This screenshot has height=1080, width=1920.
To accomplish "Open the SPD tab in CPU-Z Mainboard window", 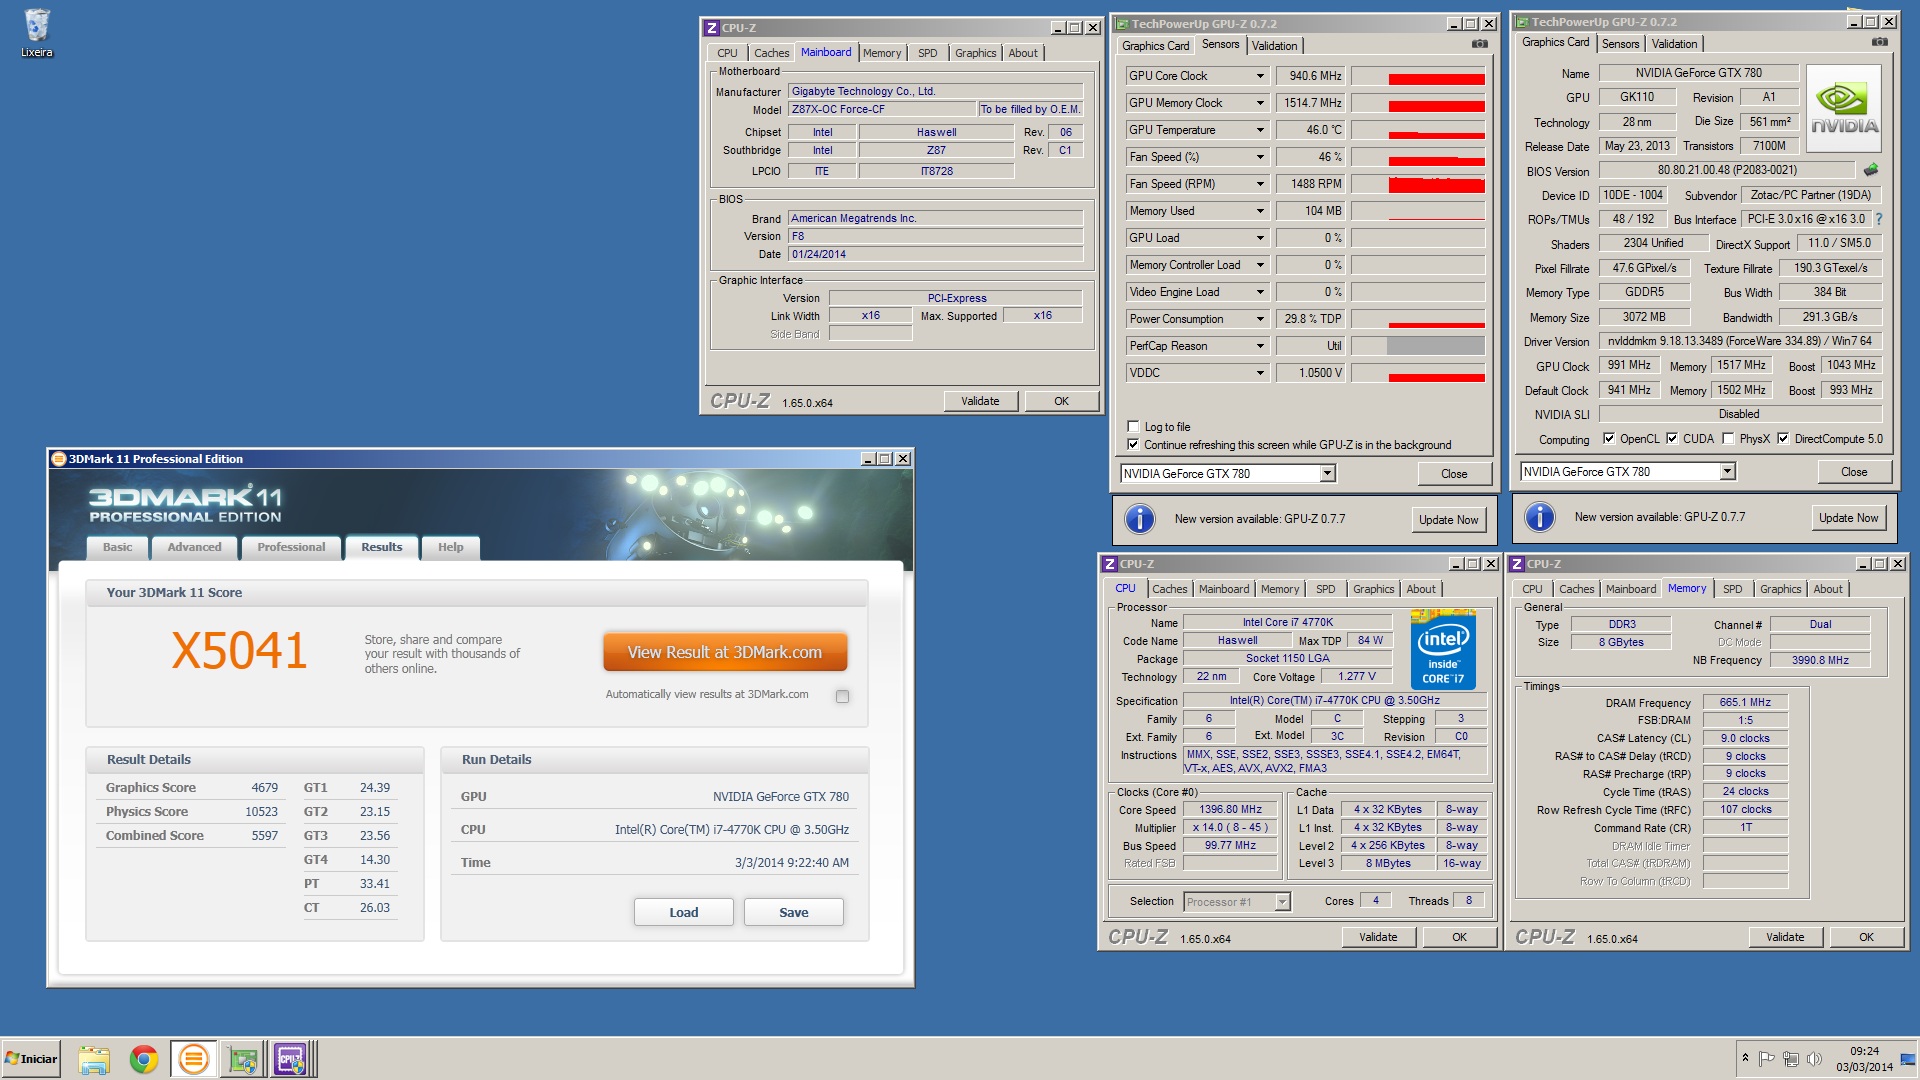I will coord(928,53).
